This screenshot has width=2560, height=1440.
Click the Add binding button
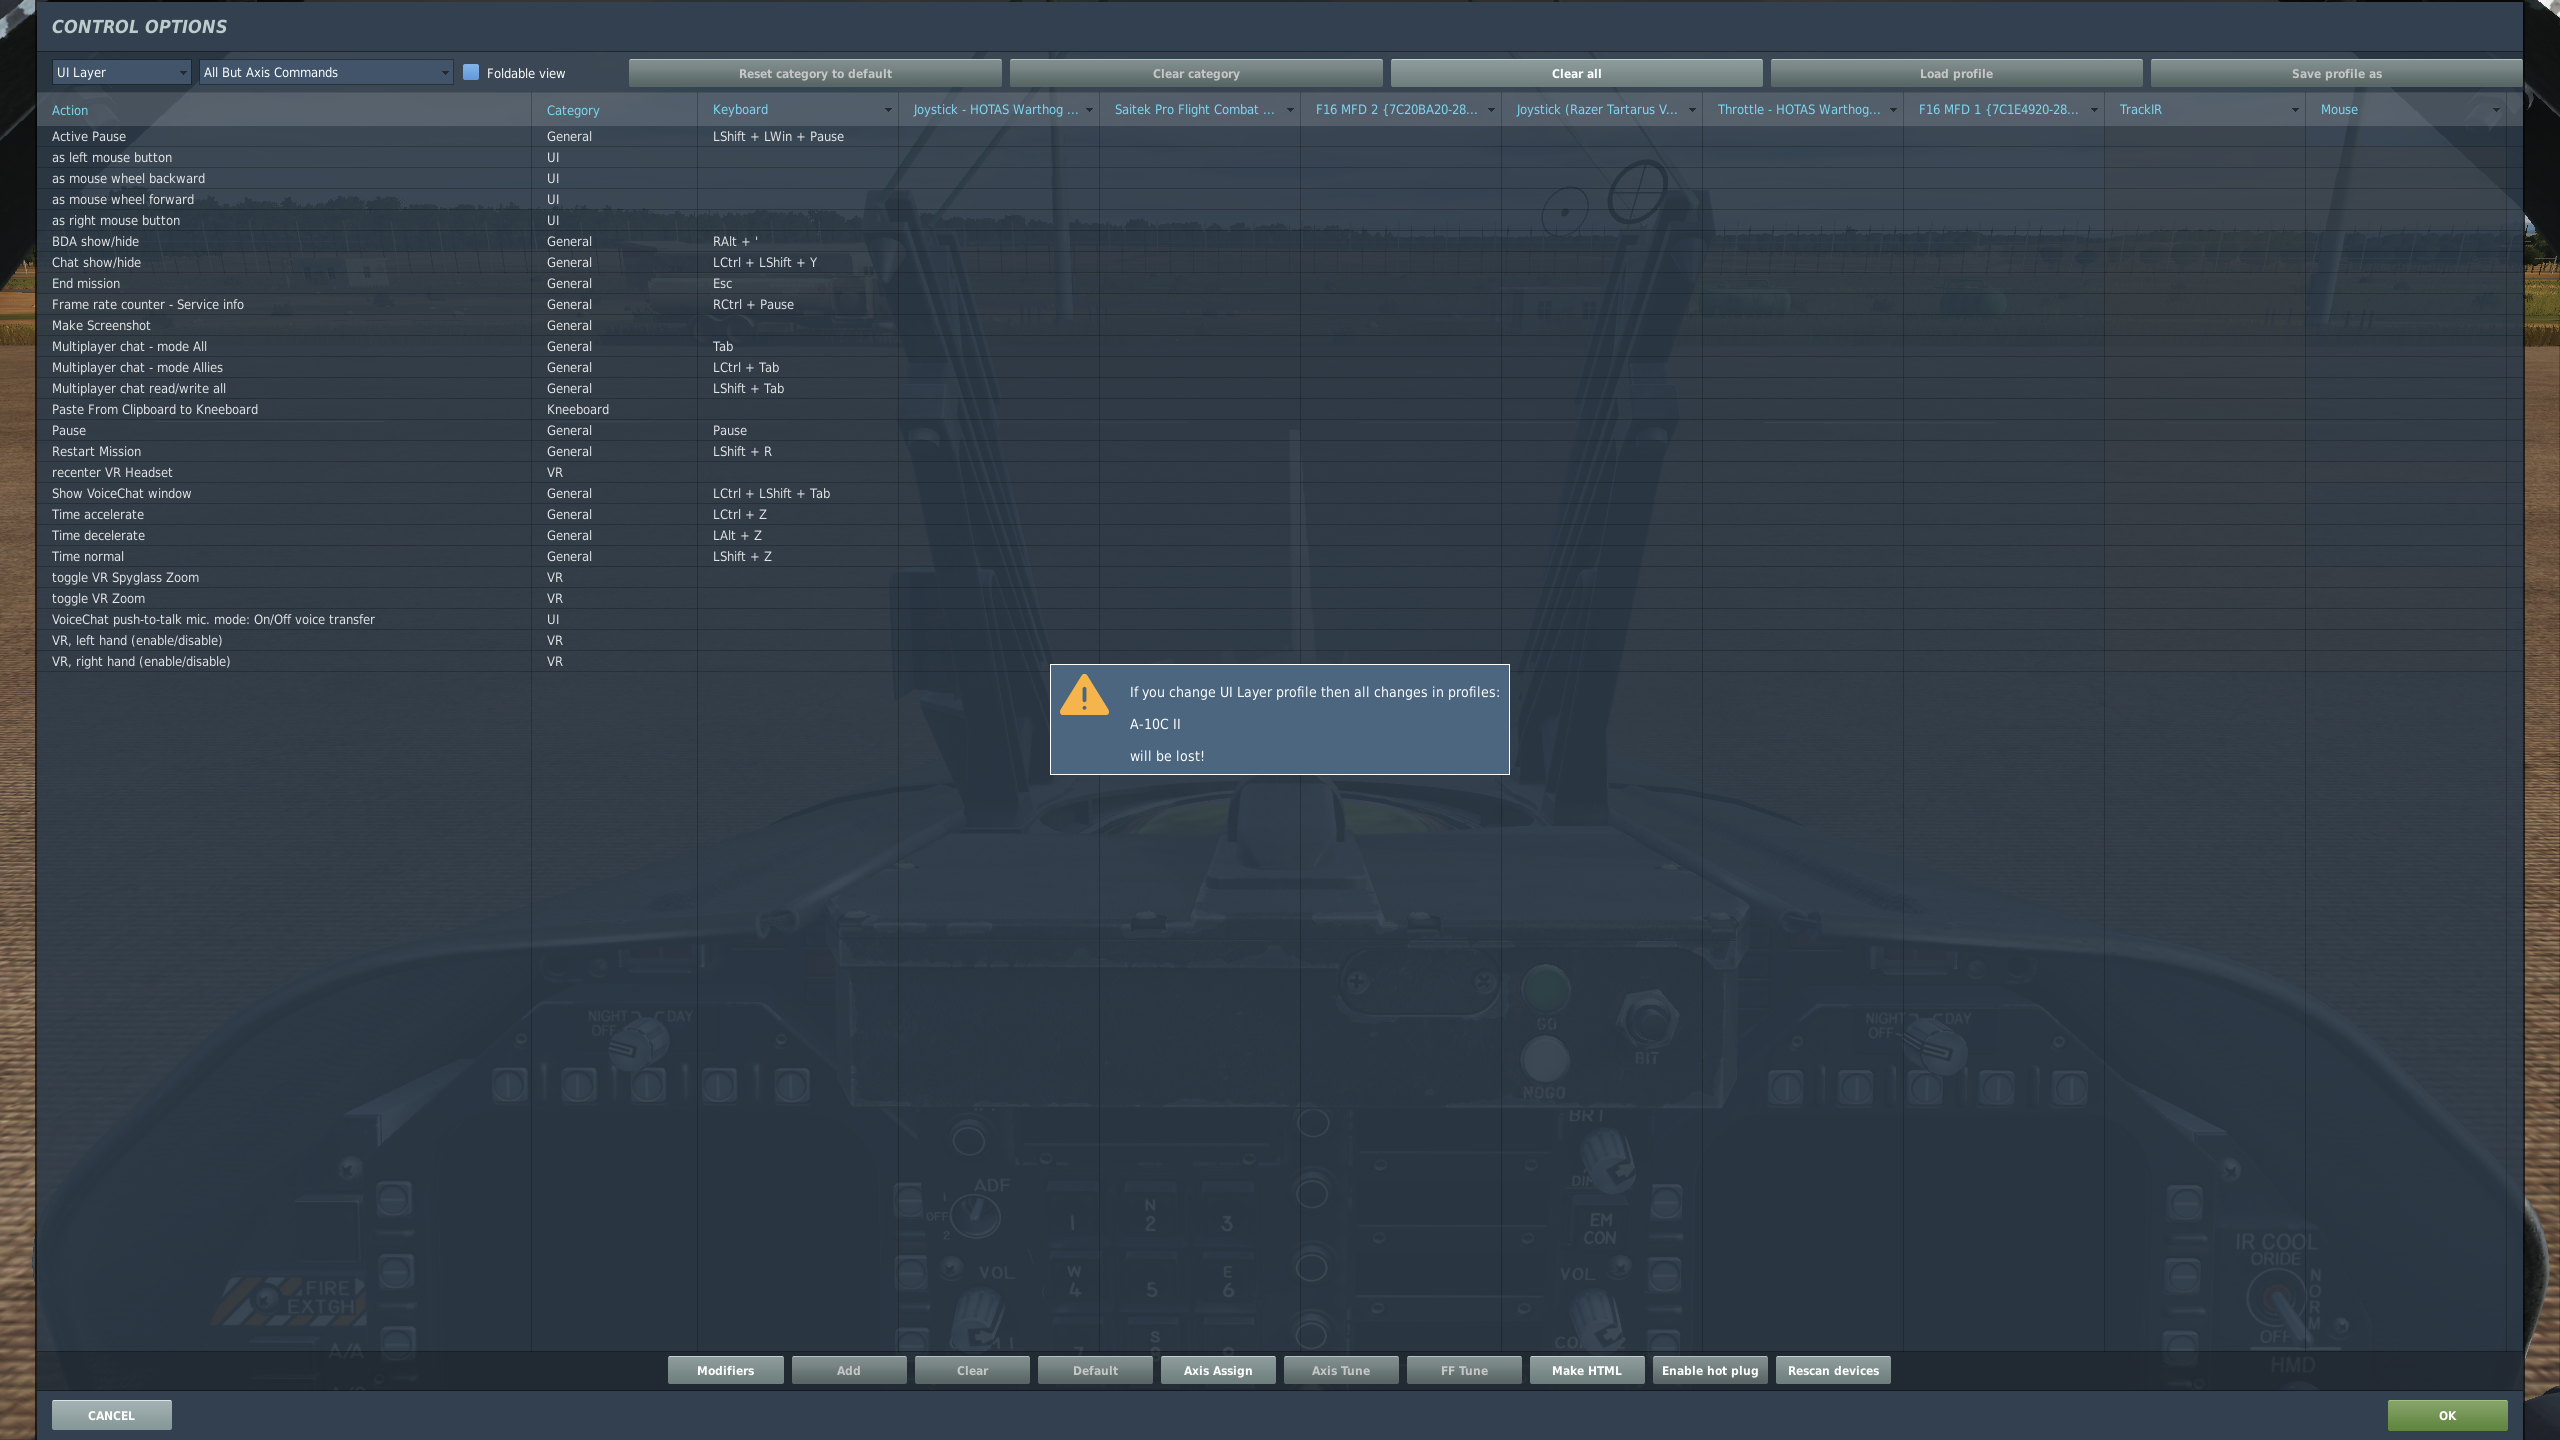[849, 1370]
